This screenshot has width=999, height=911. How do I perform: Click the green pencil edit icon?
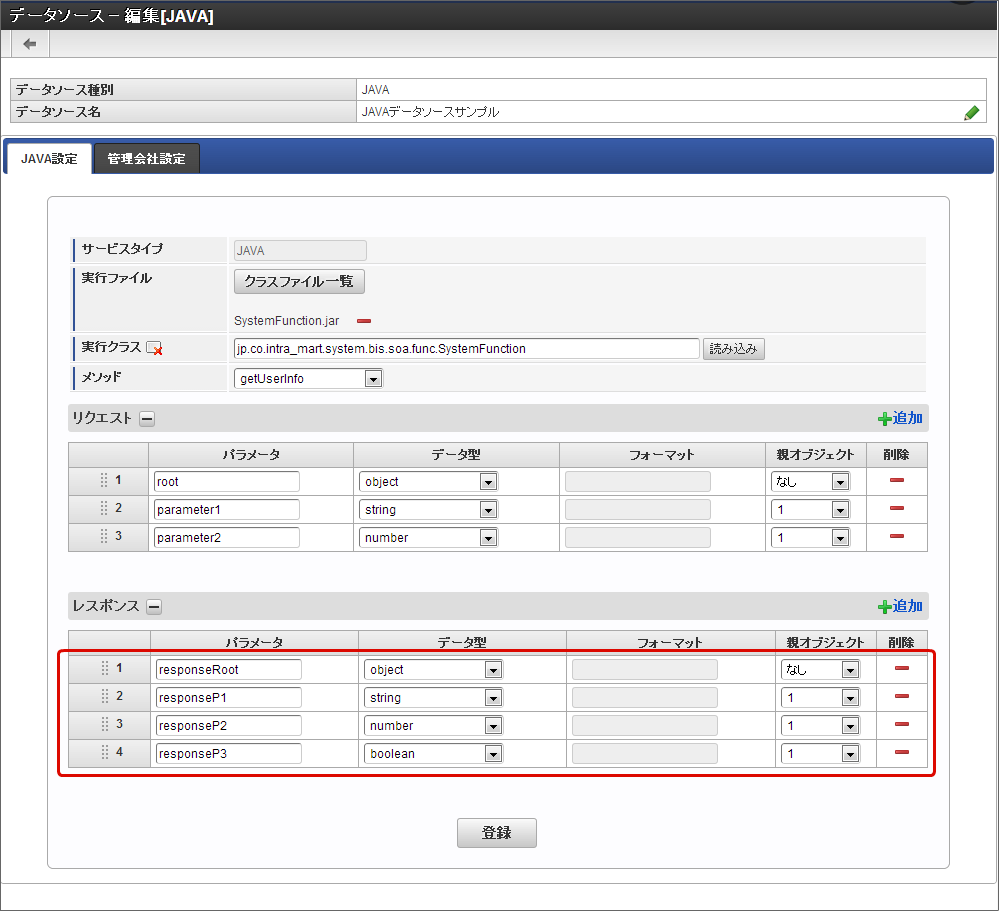[971, 113]
